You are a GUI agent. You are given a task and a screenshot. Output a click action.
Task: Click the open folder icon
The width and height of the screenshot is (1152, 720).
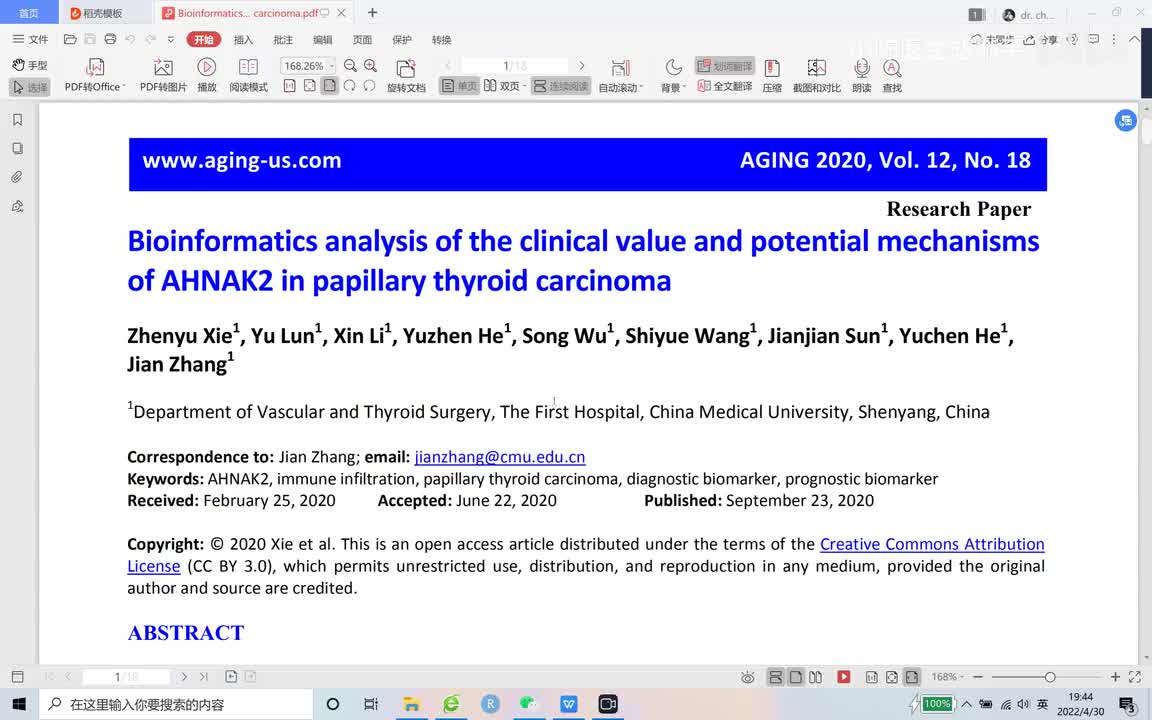[71, 40]
